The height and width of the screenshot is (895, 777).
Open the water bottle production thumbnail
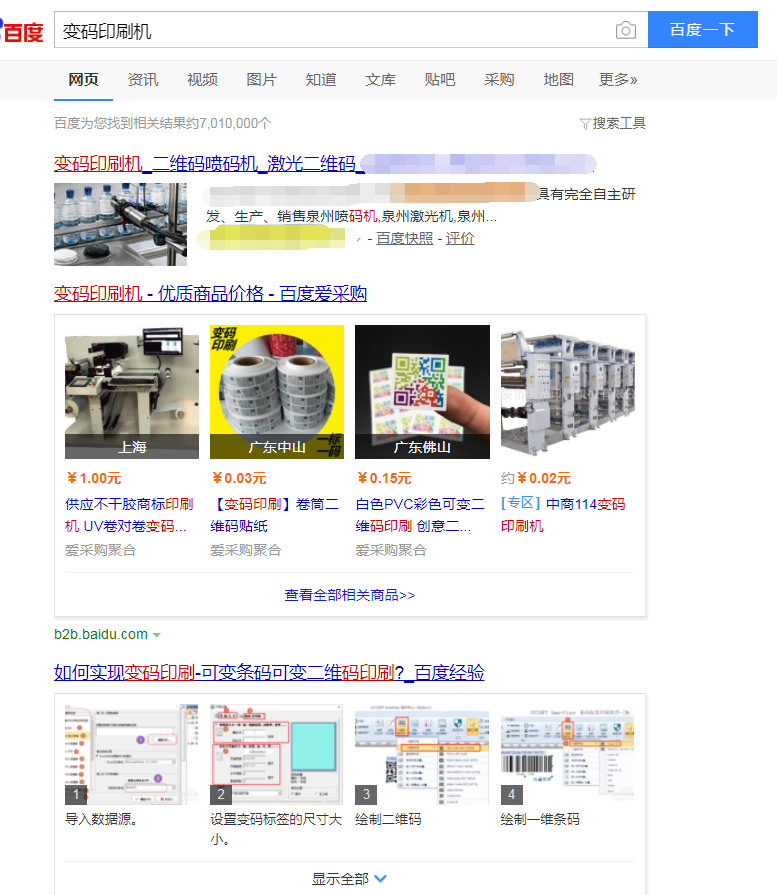(x=120, y=224)
